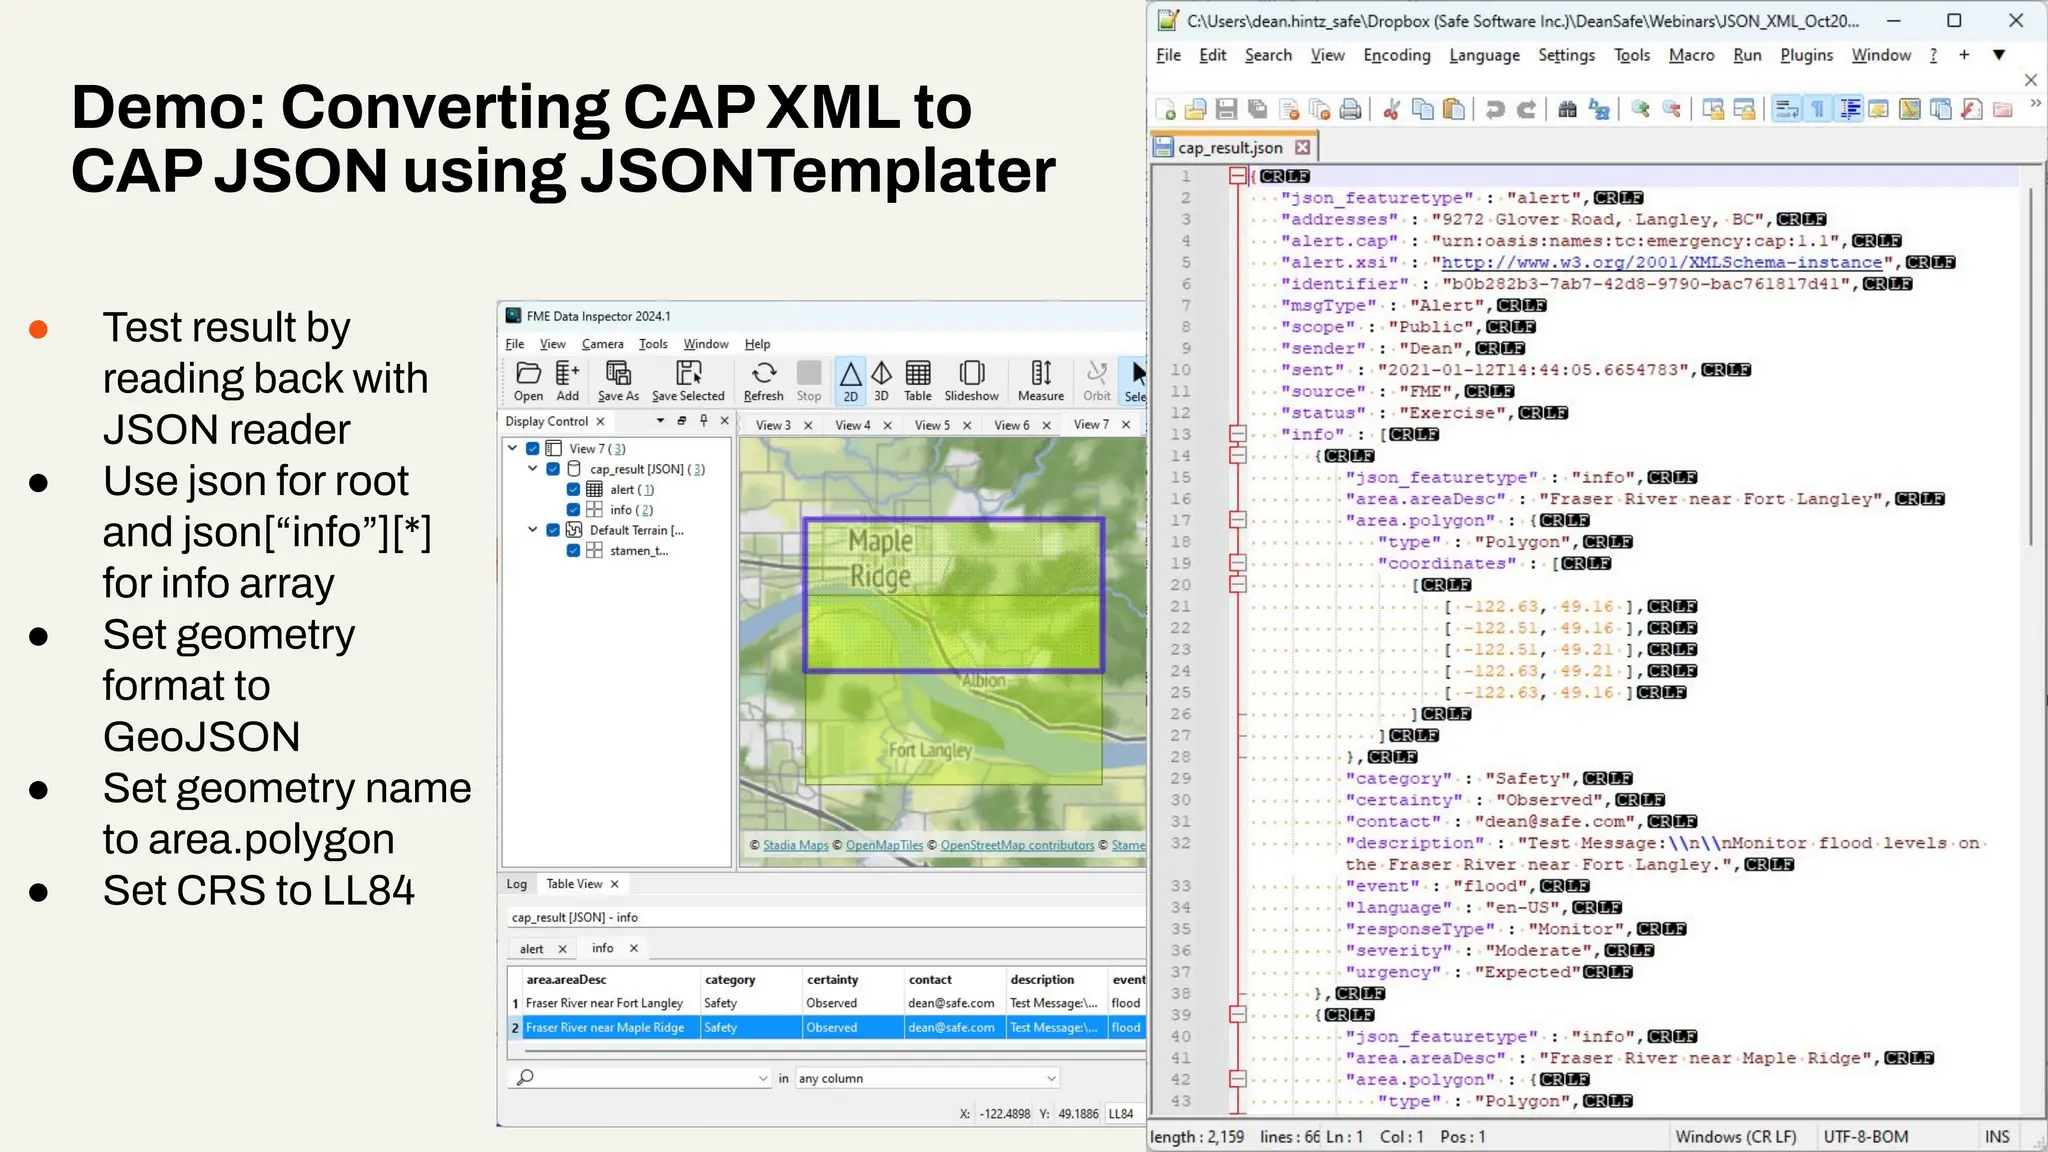Open the OpenMapTiles attribution link
The height and width of the screenshot is (1152, 2048).
884,845
